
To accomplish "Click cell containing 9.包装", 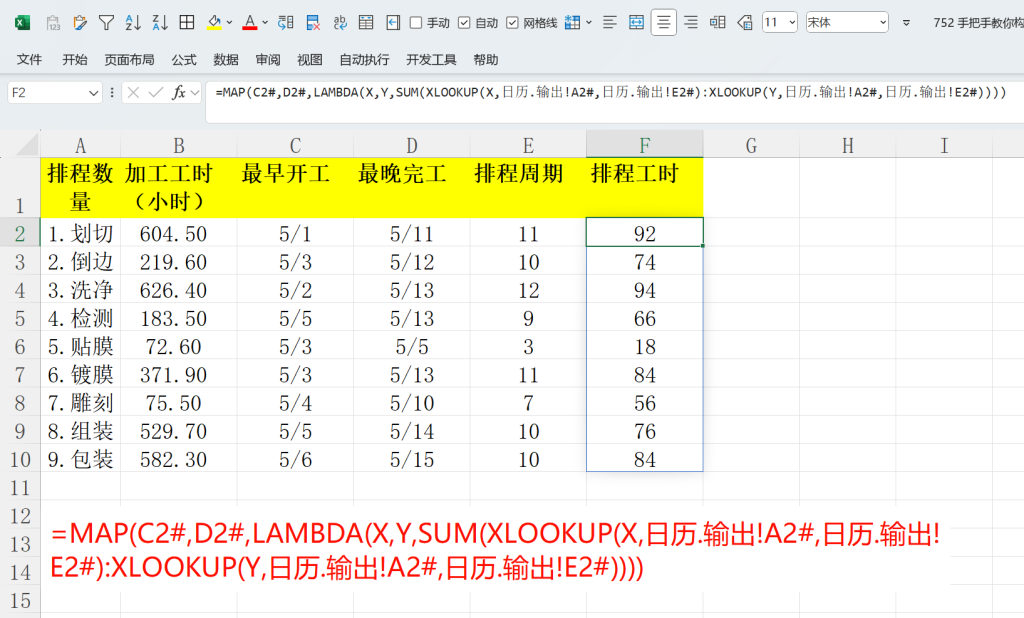I will pos(80,459).
